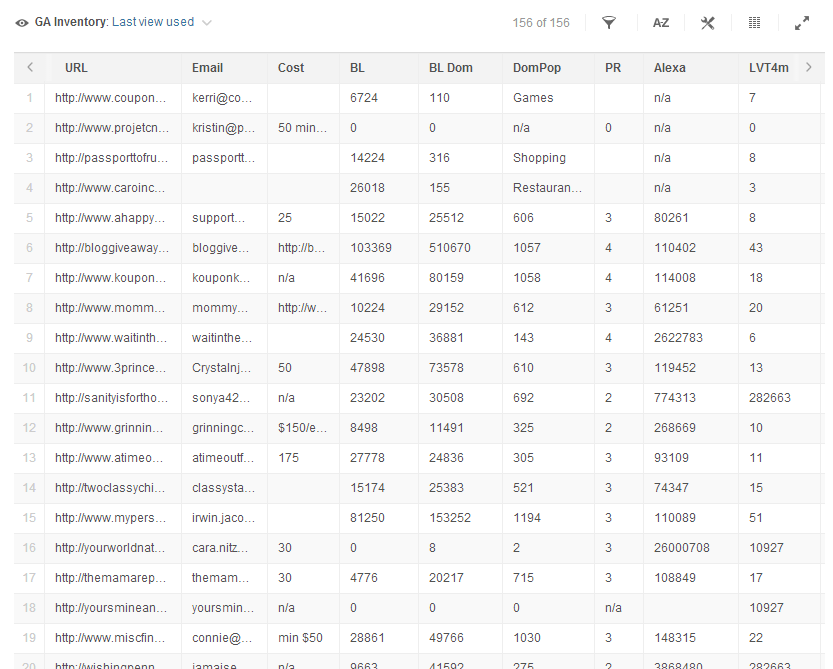Open the Last view used dropdown arrow
This screenshot has height=669, width=833.
(207, 23)
